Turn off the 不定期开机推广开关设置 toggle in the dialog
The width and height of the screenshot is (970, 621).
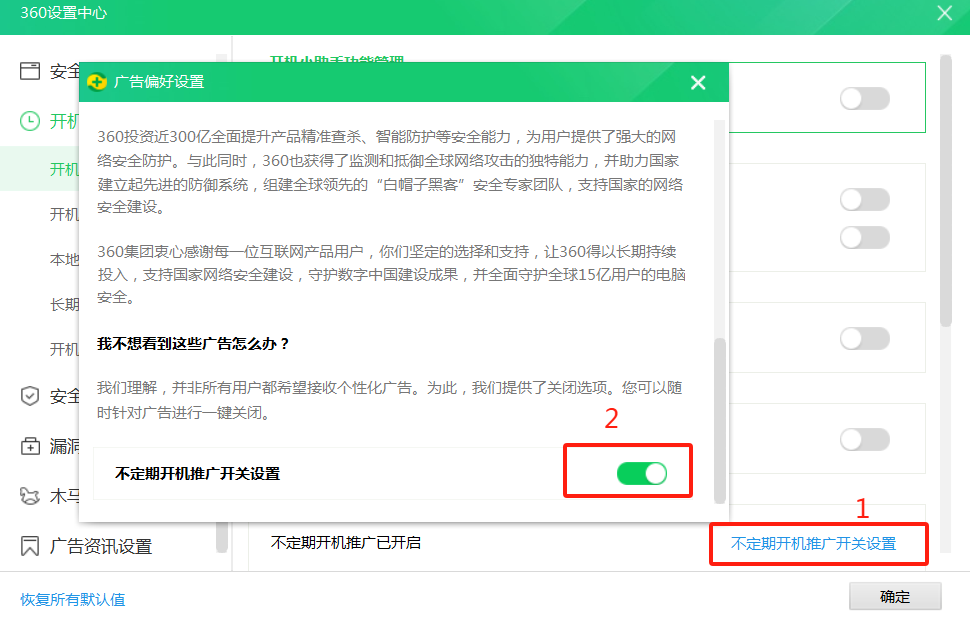point(642,474)
